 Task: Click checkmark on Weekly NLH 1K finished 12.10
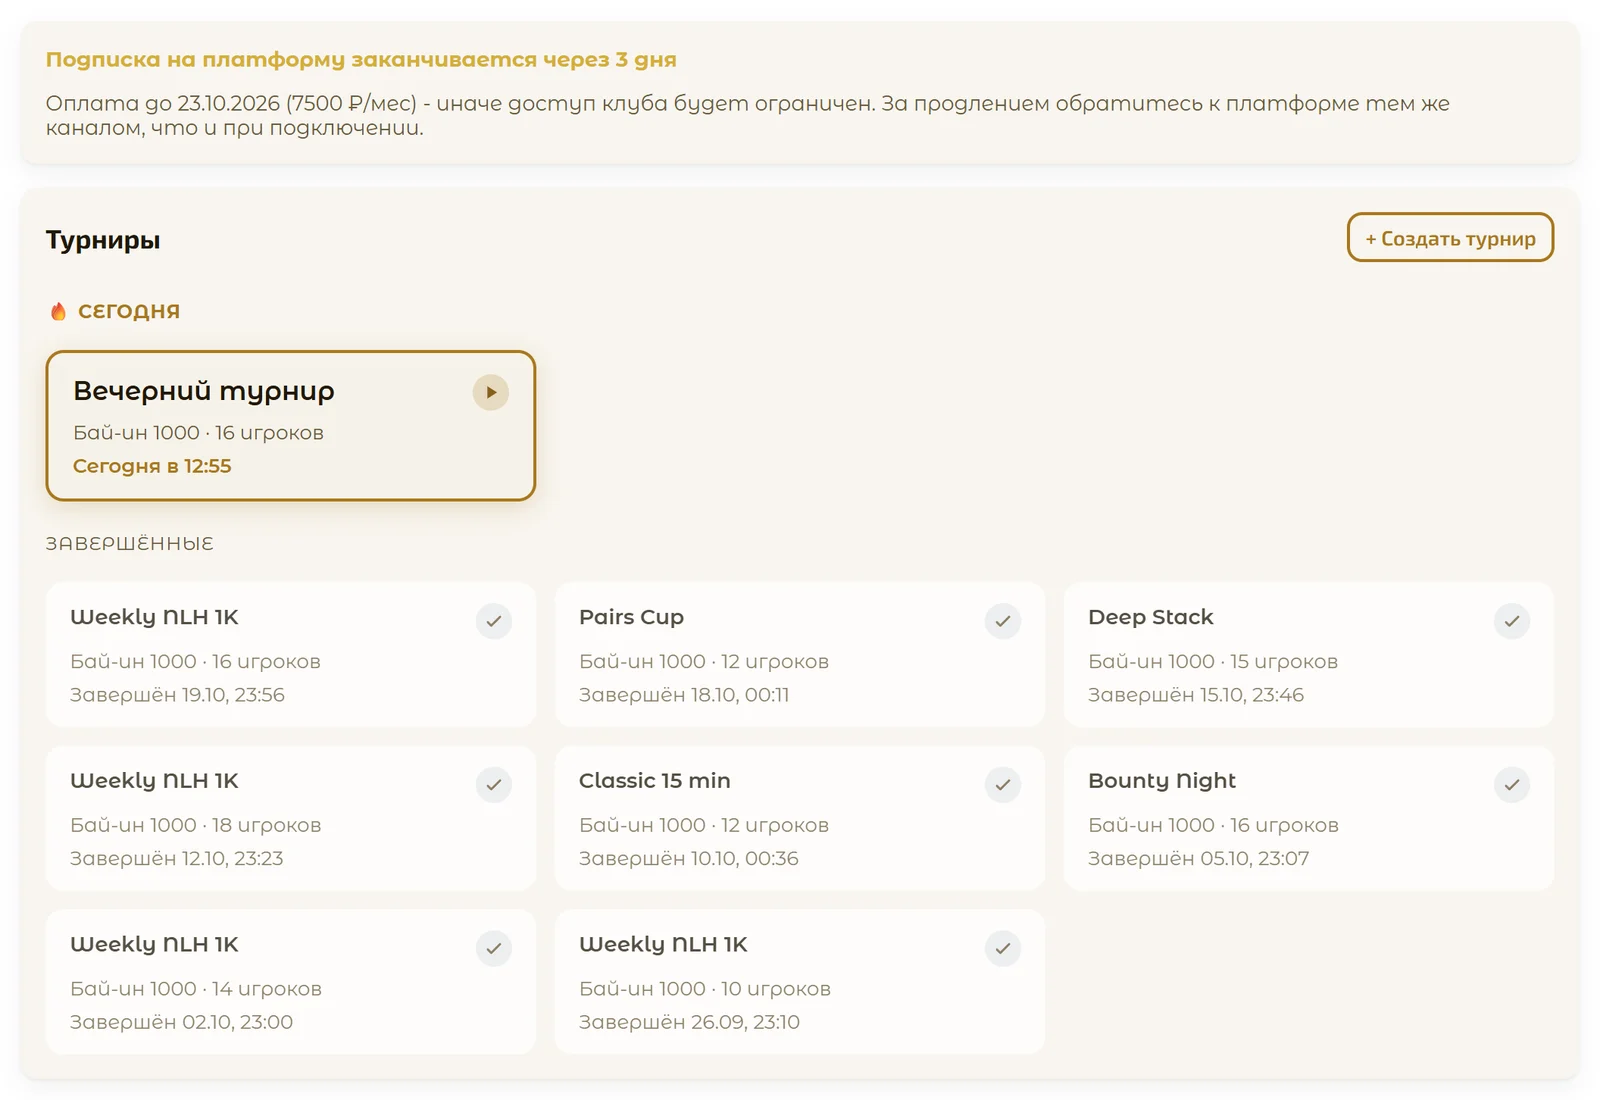(494, 785)
